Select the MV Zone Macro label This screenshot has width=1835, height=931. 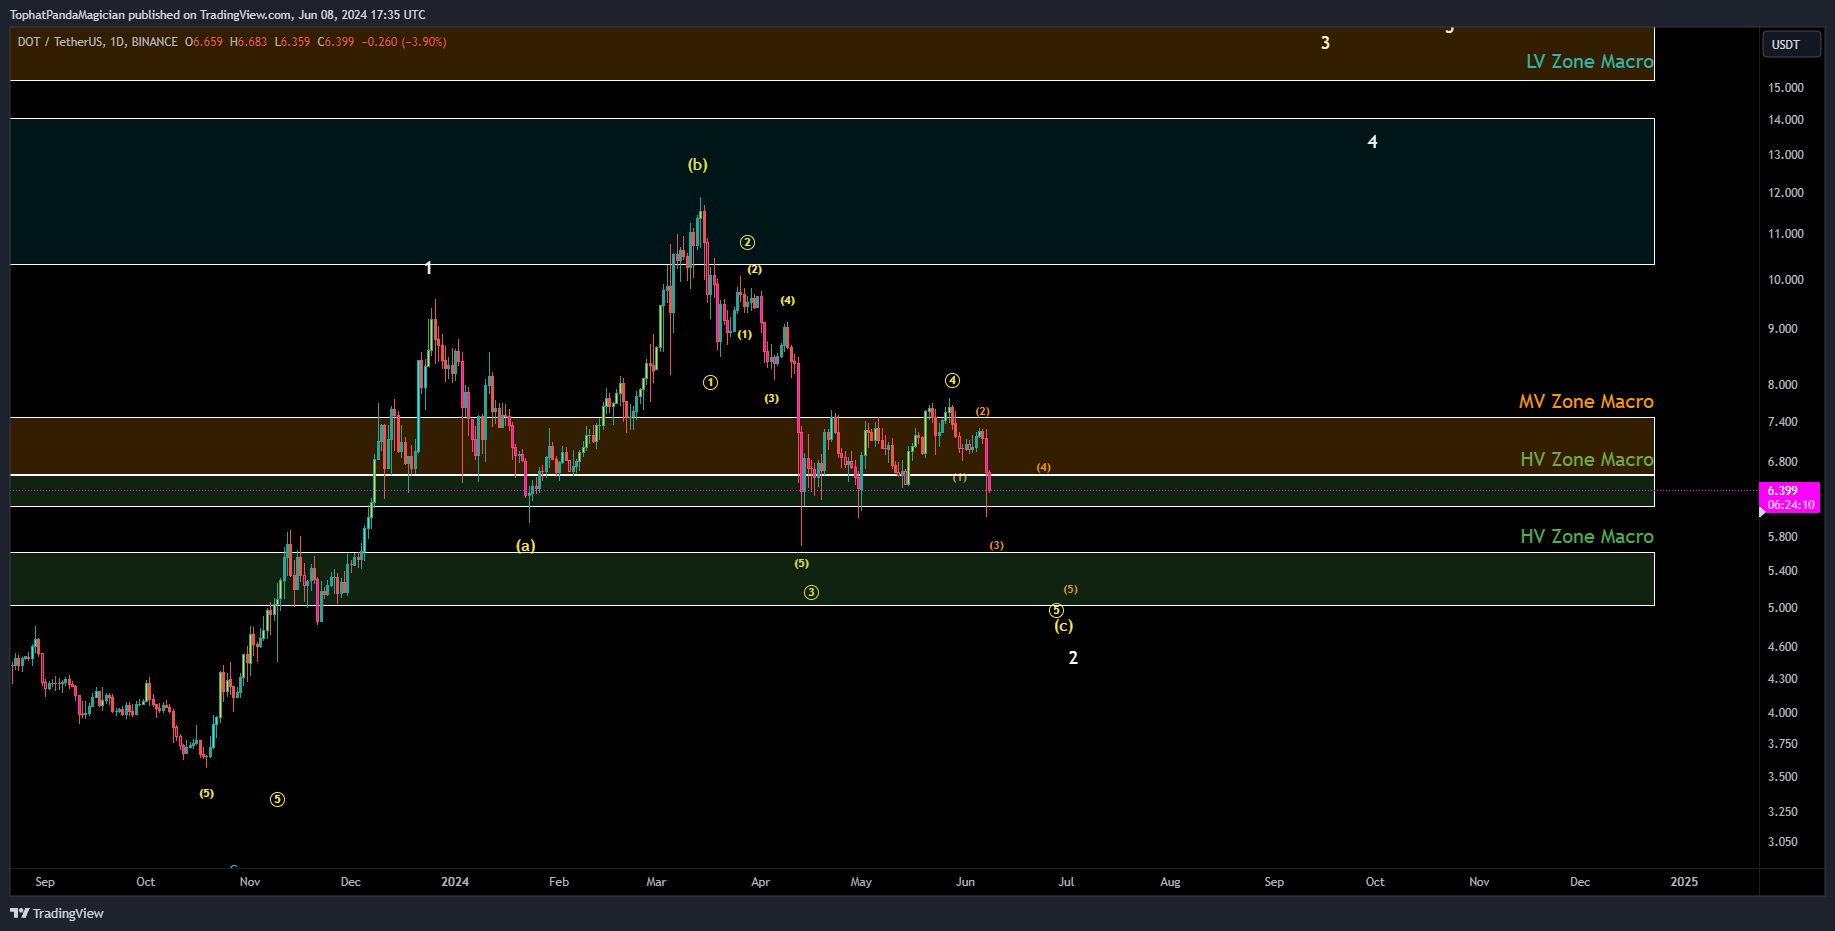pos(1586,402)
